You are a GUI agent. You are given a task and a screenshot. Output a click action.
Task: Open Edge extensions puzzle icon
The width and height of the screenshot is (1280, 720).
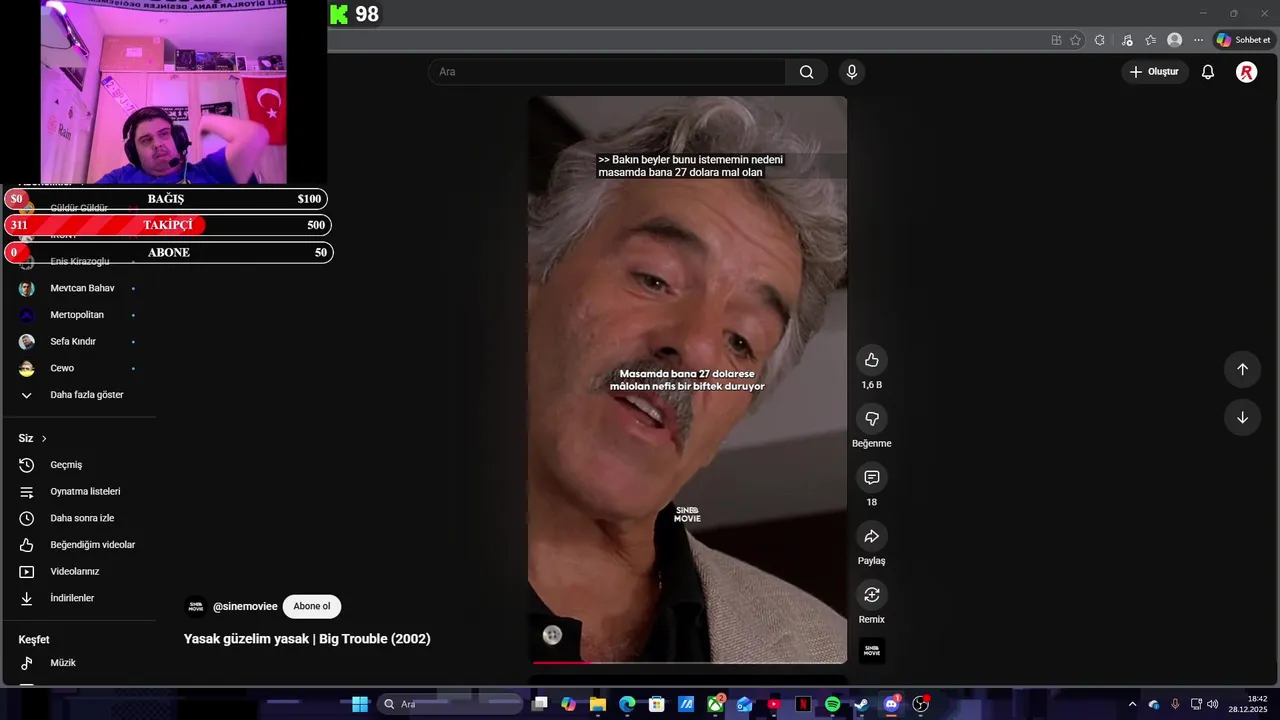click(x=1100, y=40)
